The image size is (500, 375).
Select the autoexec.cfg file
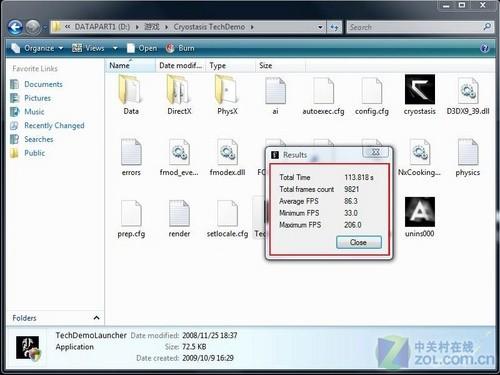[323, 96]
